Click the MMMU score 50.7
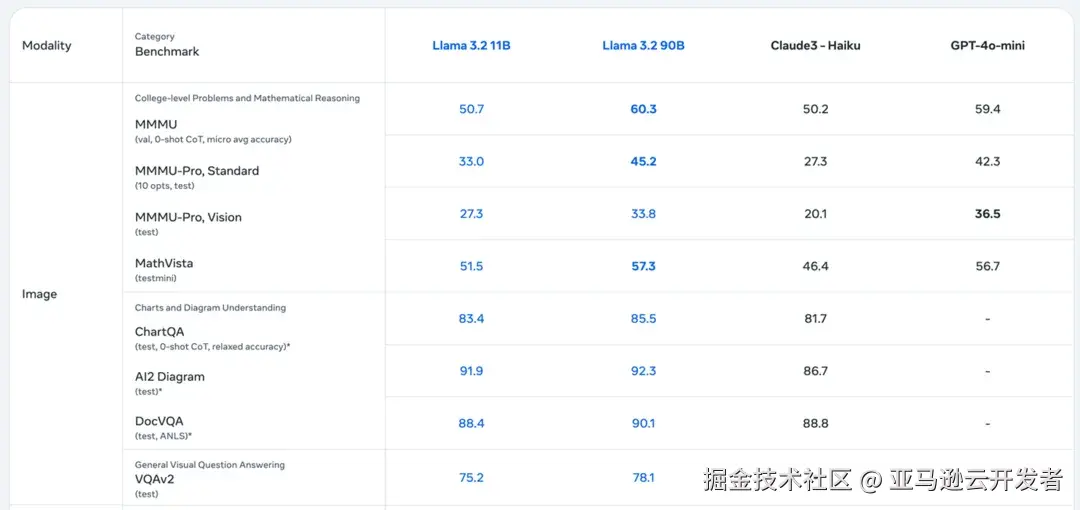This screenshot has width=1080, height=510. tap(471, 109)
